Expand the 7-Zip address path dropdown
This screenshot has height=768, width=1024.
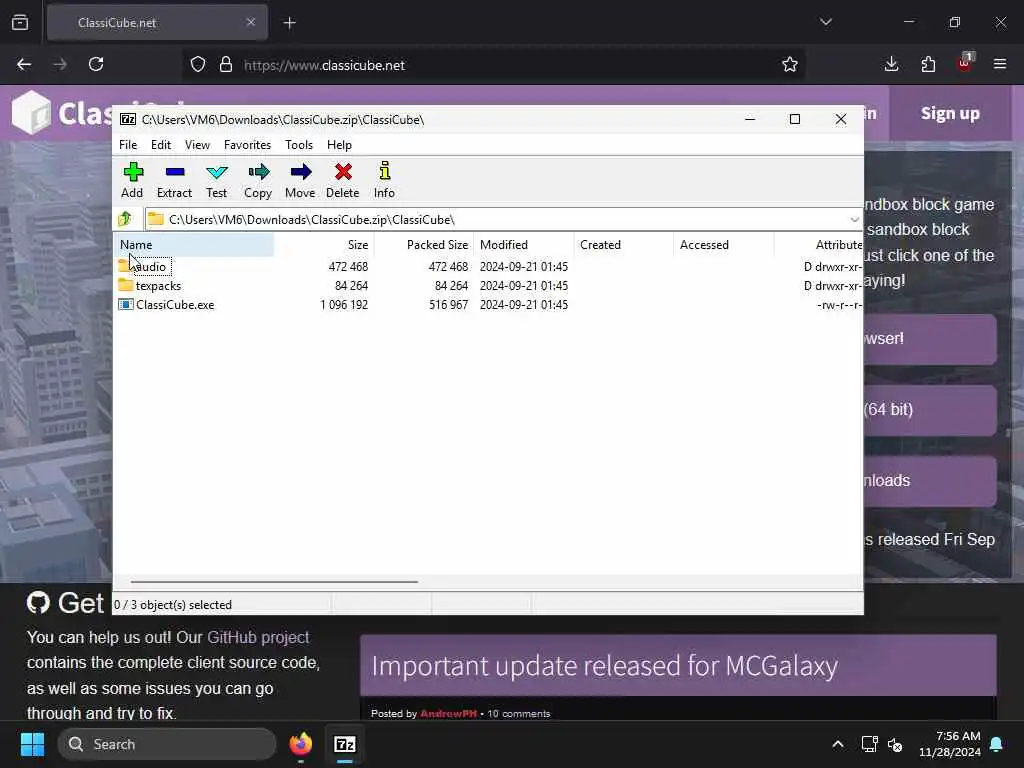pos(854,219)
